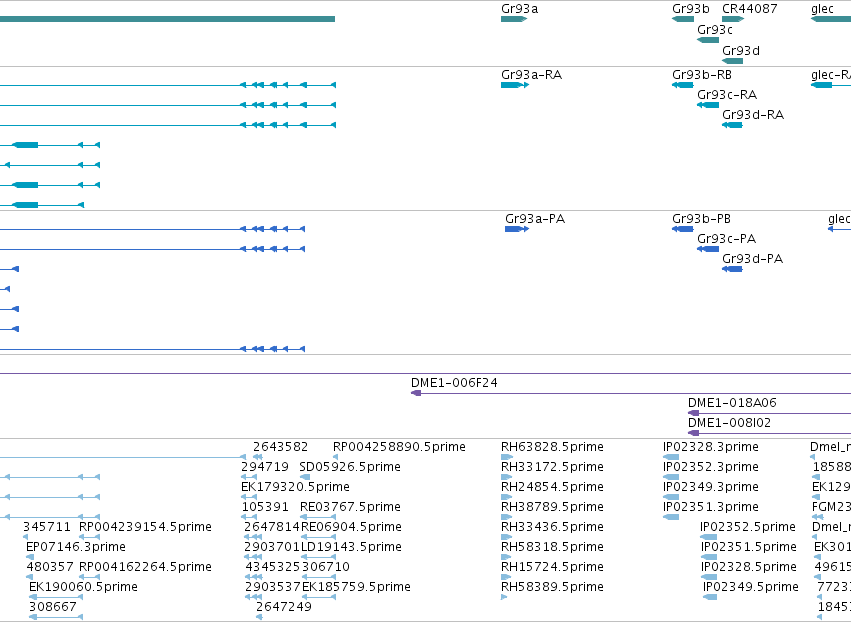851x622 pixels.
Task: Select the RP004258890.5prime EST label
Action: (399, 447)
